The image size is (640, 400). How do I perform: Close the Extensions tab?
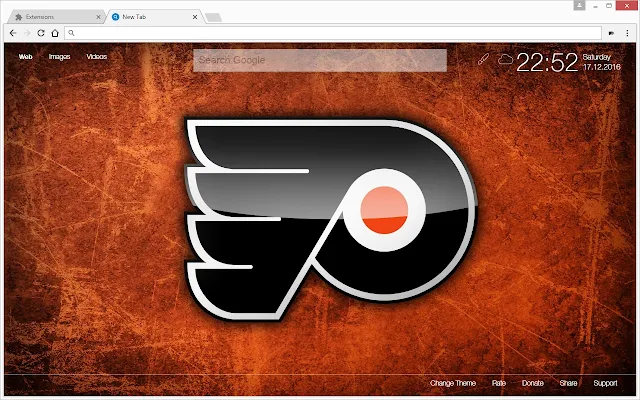(98, 17)
